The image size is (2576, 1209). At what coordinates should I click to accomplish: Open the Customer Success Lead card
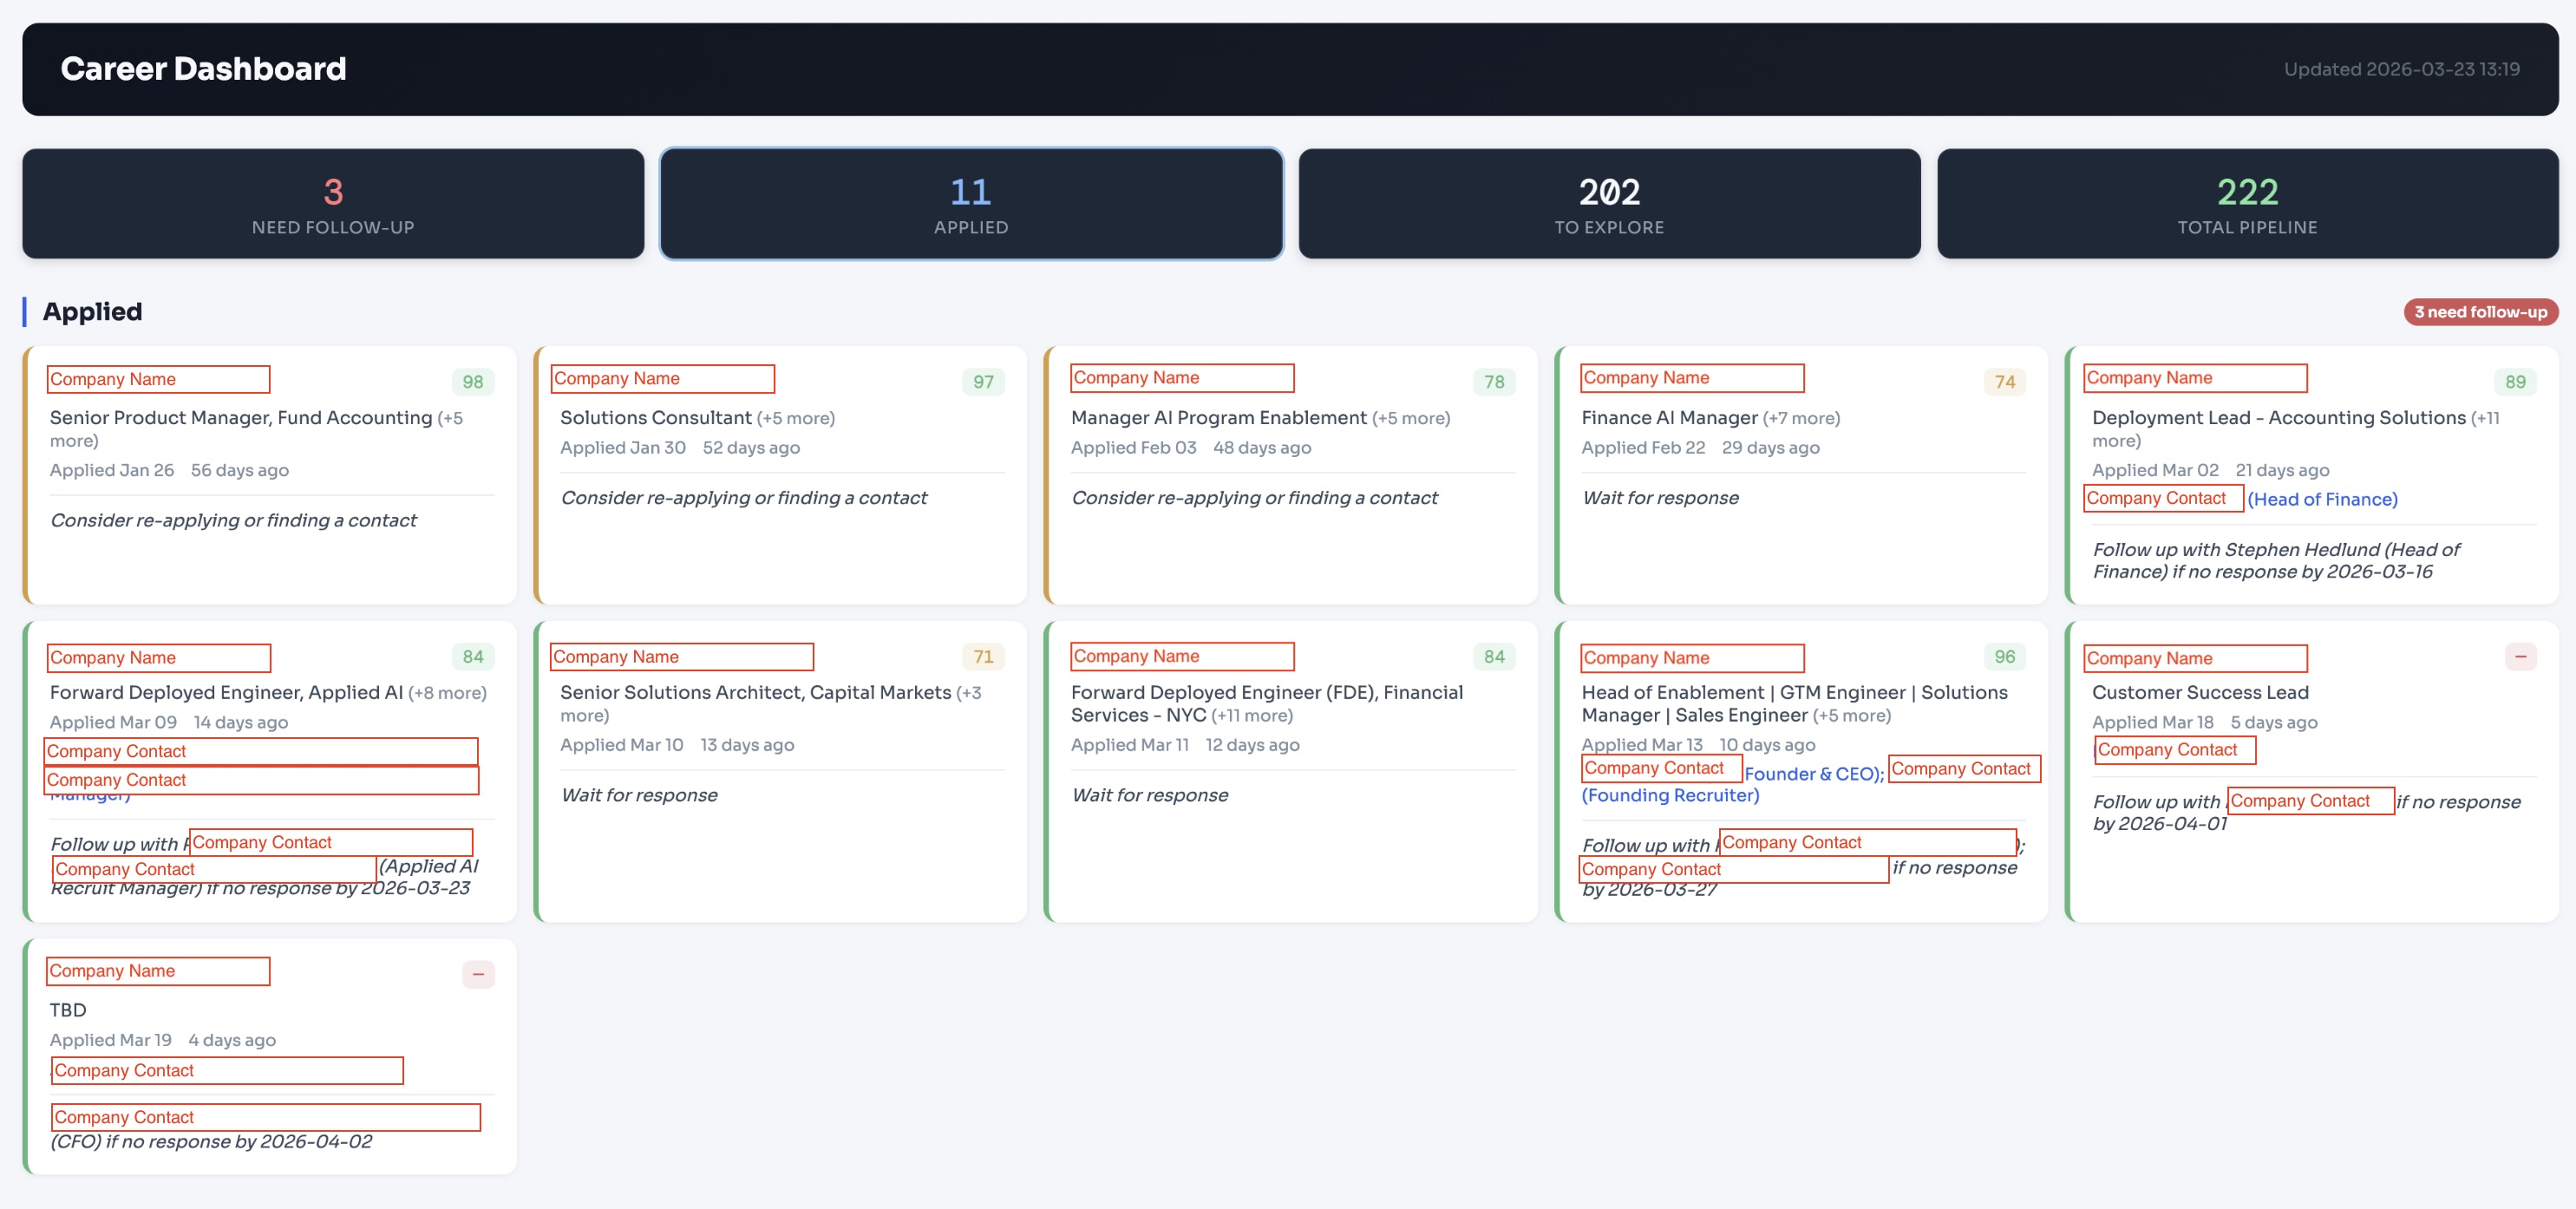click(x=2312, y=771)
